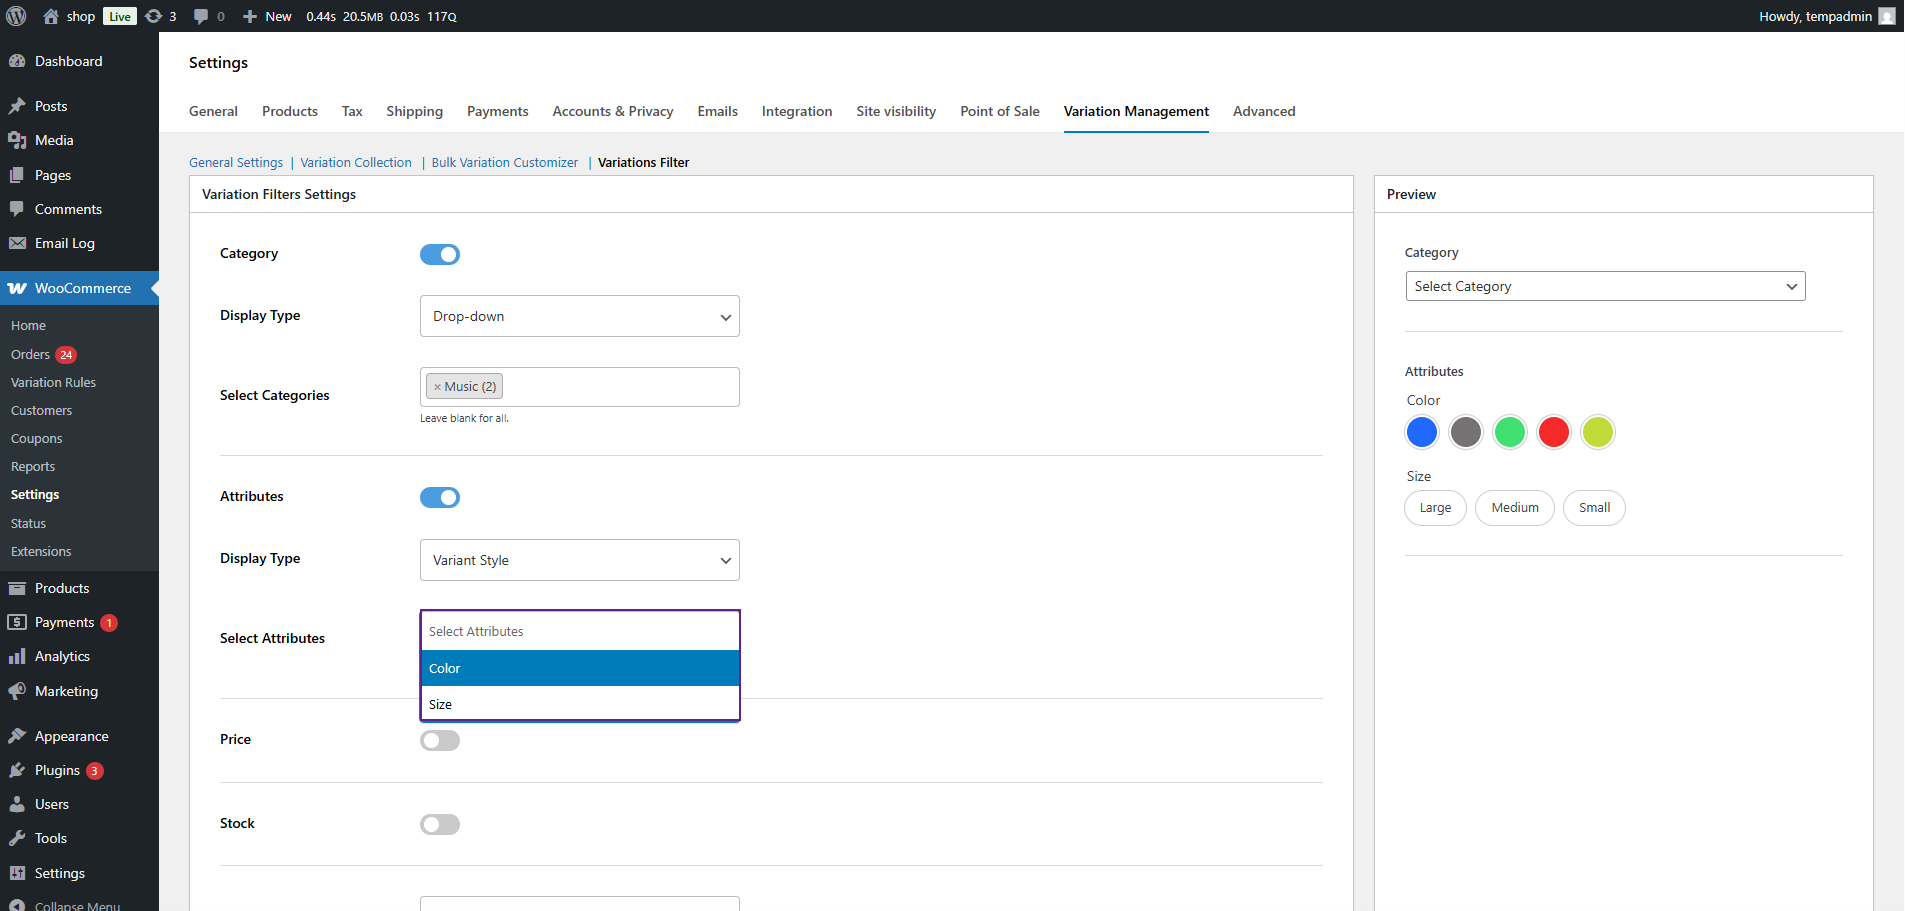Remove the Music category tag

pyautogui.click(x=437, y=387)
